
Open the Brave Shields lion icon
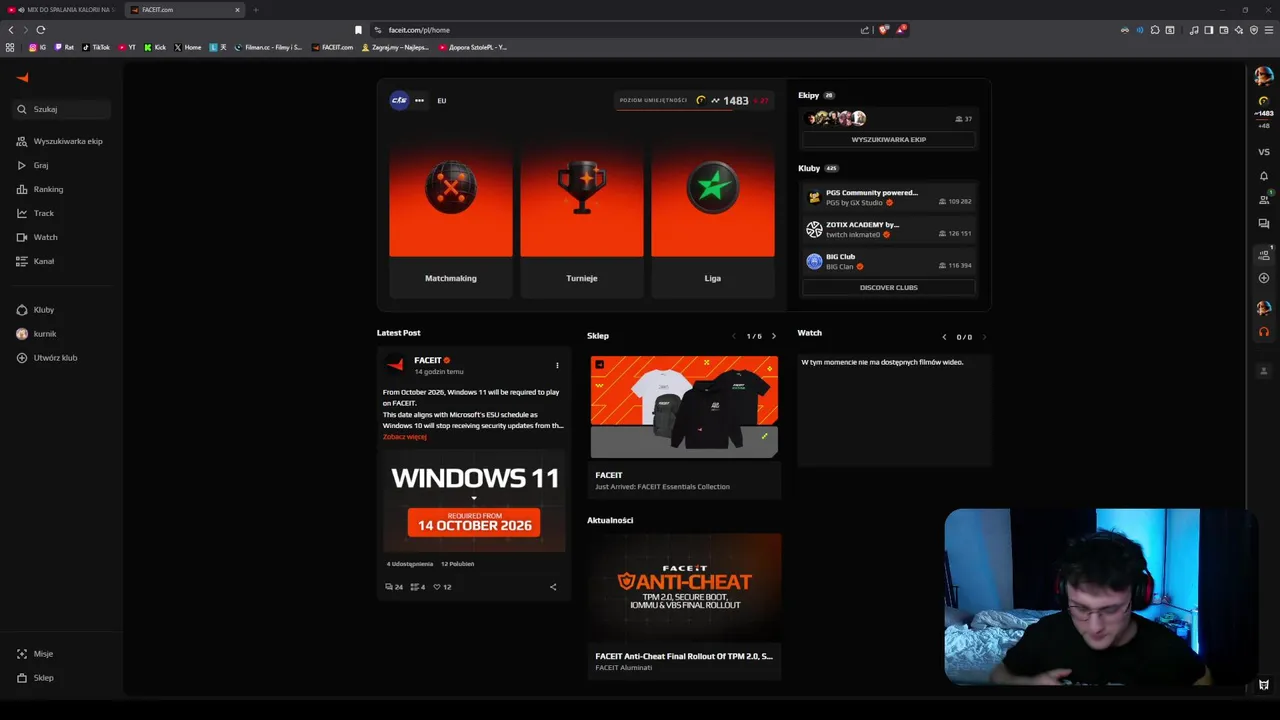pos(883,30)
